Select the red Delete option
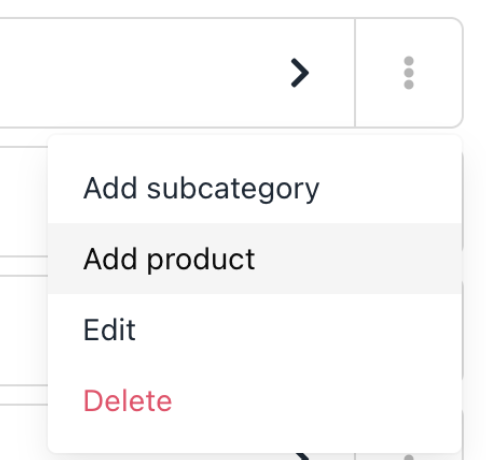The width and height of the screenshot is (486, 460). click(x=255, y=400)
